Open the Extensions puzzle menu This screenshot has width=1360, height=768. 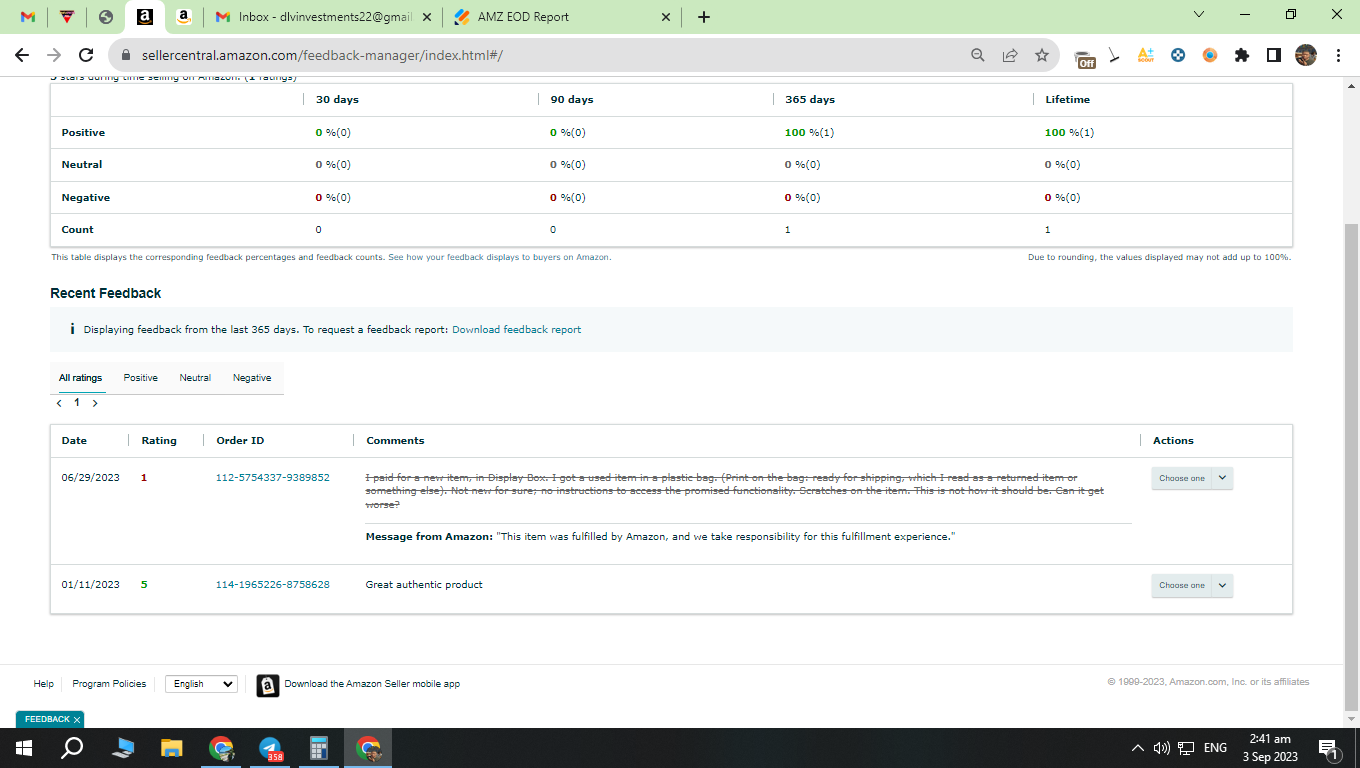click(x=1242, y=55)
